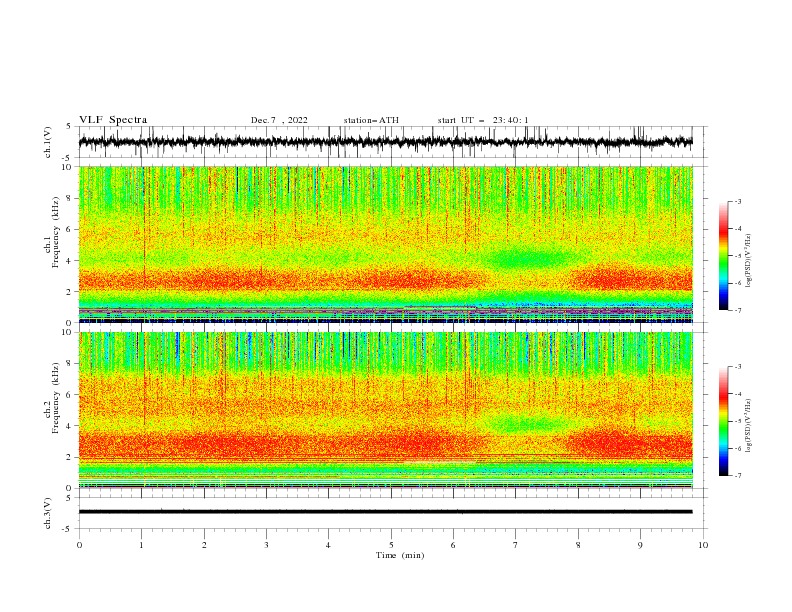
Task: Click the "-7" value below ch.2 colorbar
Action: pos(738,476)
